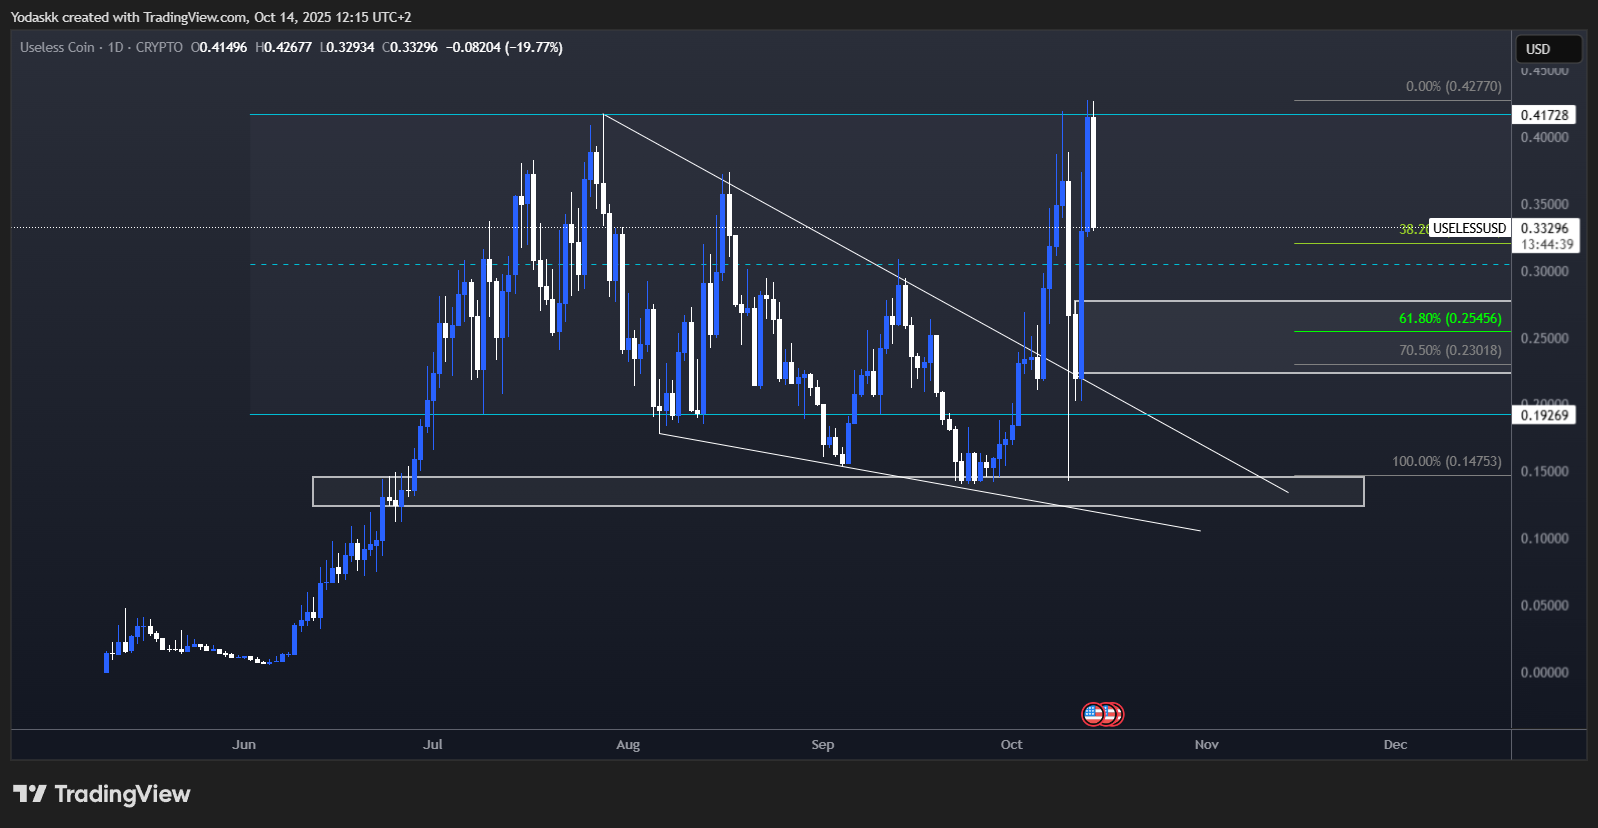The width and height of the screenshot is (1598, 828).
Task: Click the Jul label on time axis
Action: 433,744
